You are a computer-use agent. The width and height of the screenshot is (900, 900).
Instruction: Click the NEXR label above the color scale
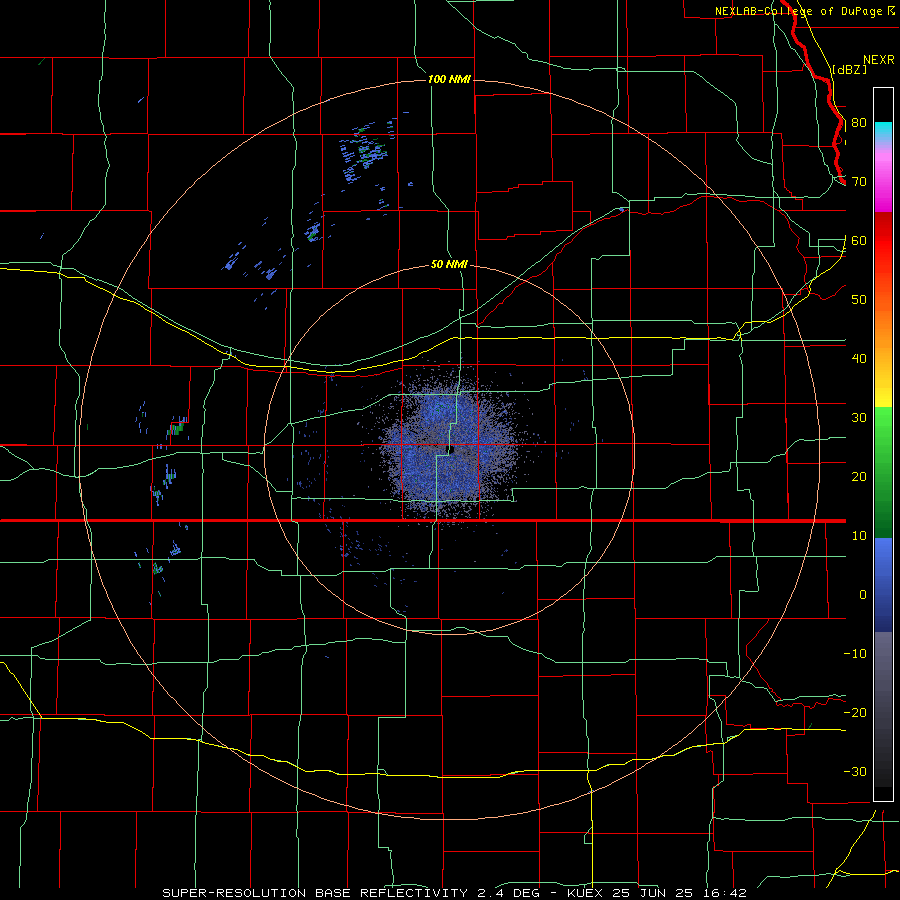click(x=879, y=60)
